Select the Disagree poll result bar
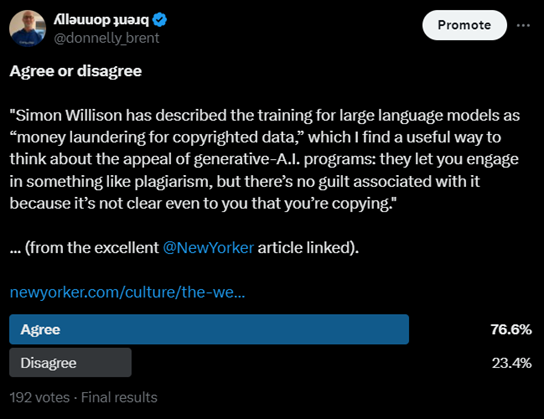The width and height of the screenshot is (544, 419). click(x=70, y=363)
